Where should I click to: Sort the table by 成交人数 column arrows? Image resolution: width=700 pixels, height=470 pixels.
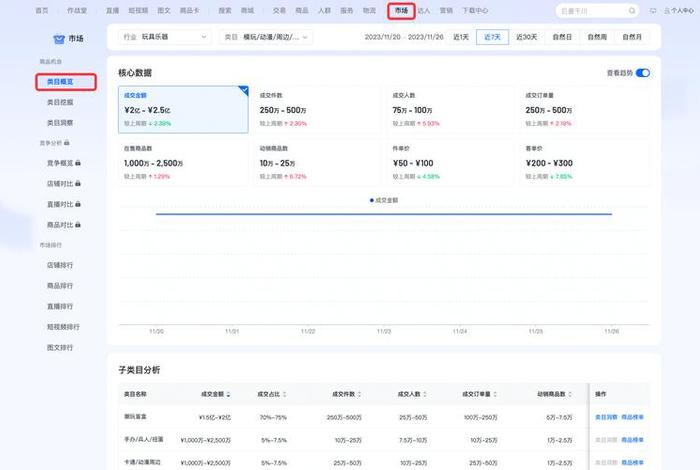click(425, 395)
